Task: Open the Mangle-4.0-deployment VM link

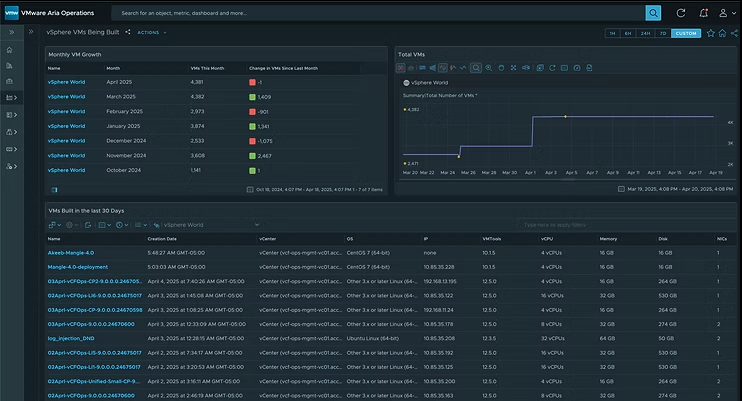Action: (78, 267)
